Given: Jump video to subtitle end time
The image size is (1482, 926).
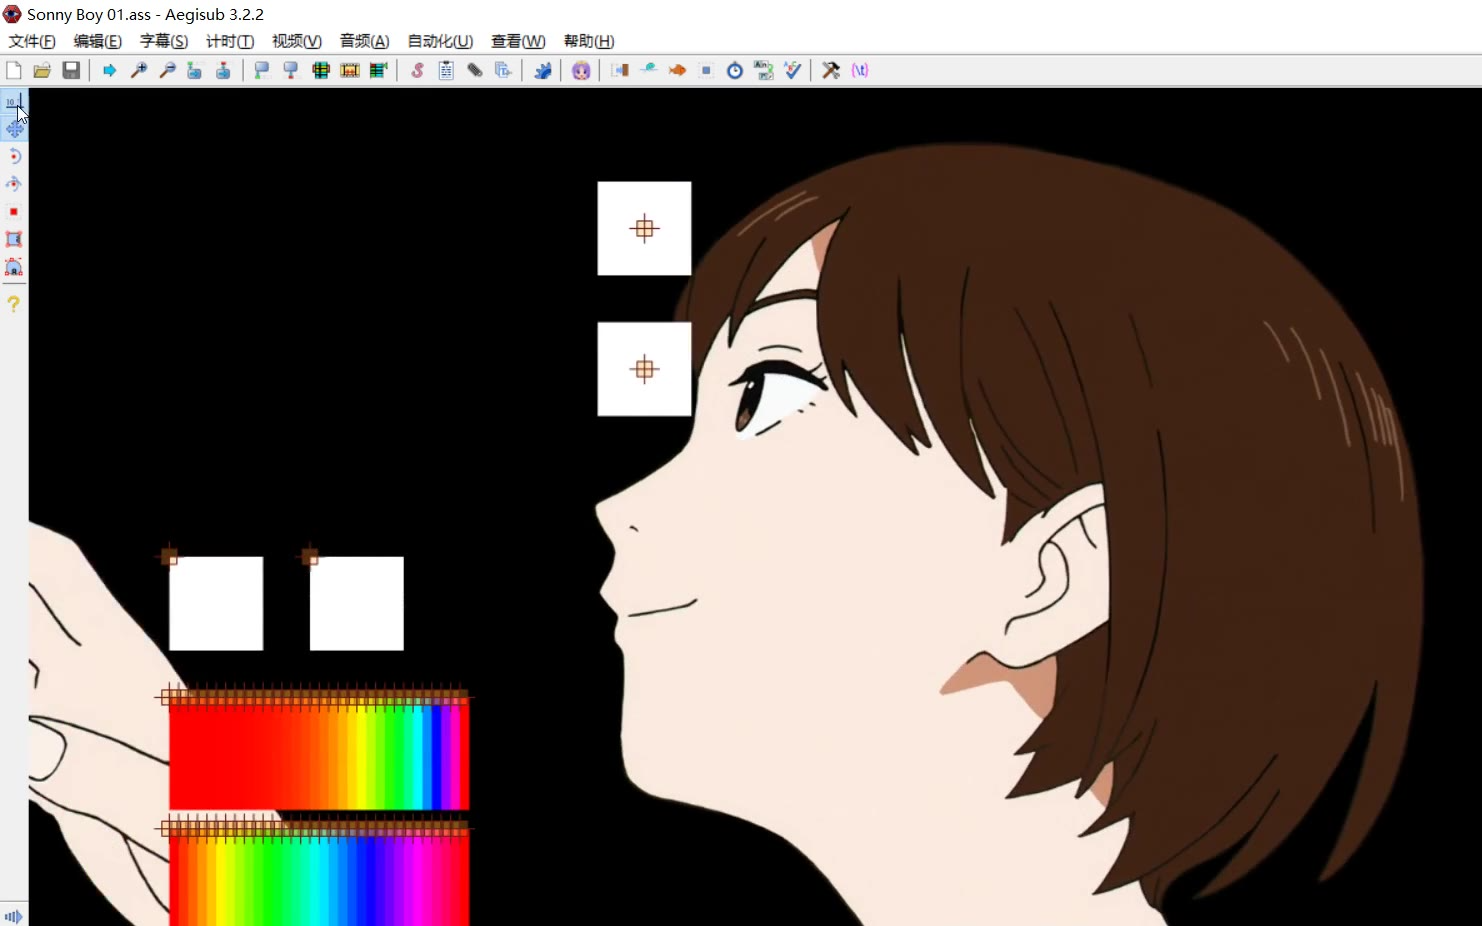Looking at the screenshot, I should 223,70.
